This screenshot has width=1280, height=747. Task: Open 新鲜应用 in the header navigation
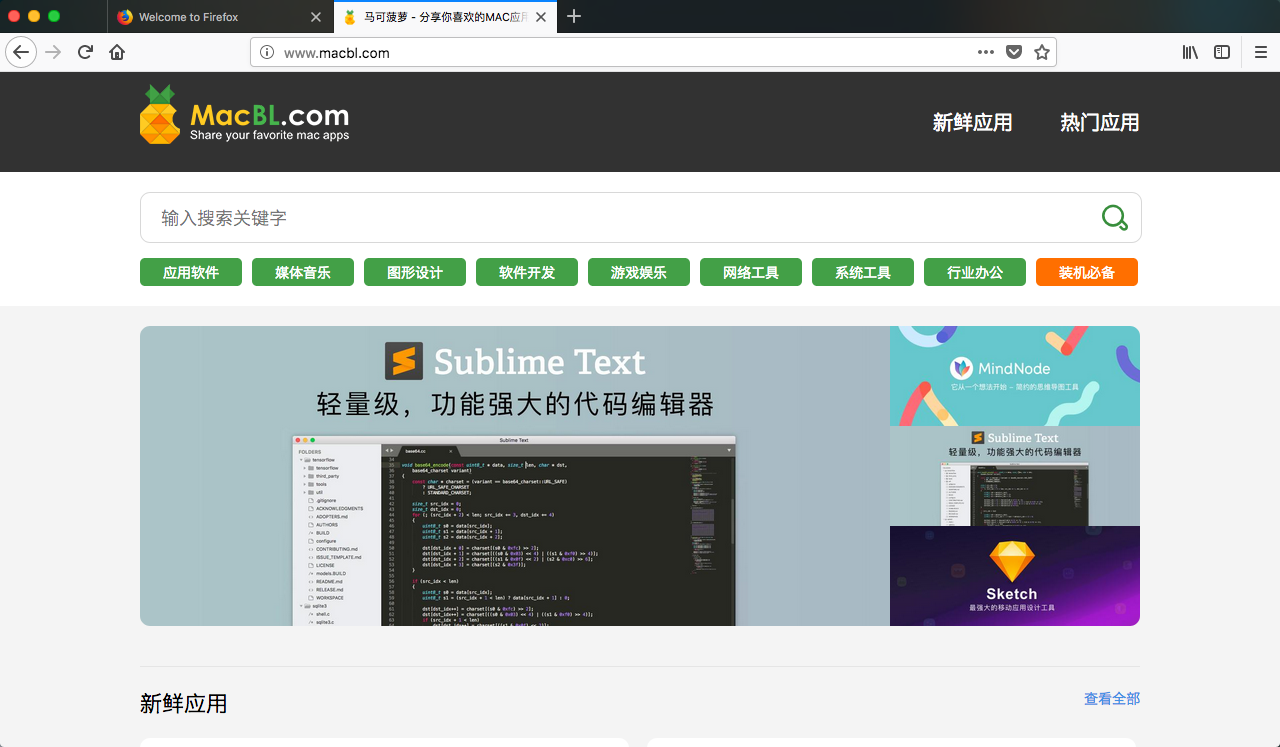pos(972,122)
